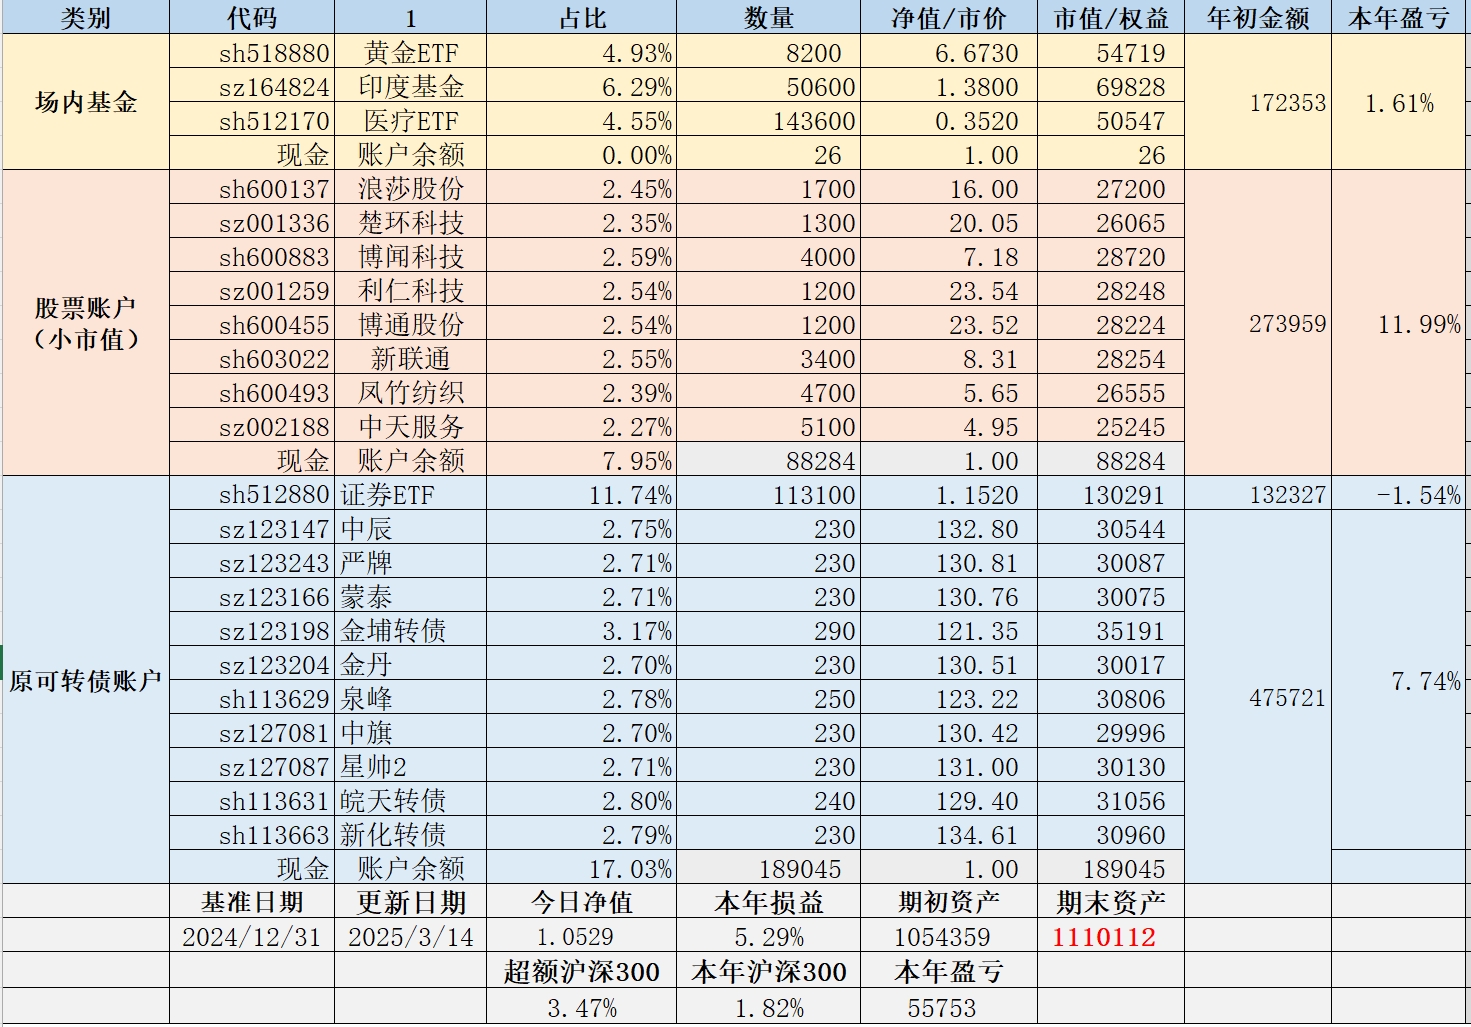The width and height of the screenshot is (1471, 1027).
Task: Select the 类别 header cell
Action: click(x=86, y=18)
